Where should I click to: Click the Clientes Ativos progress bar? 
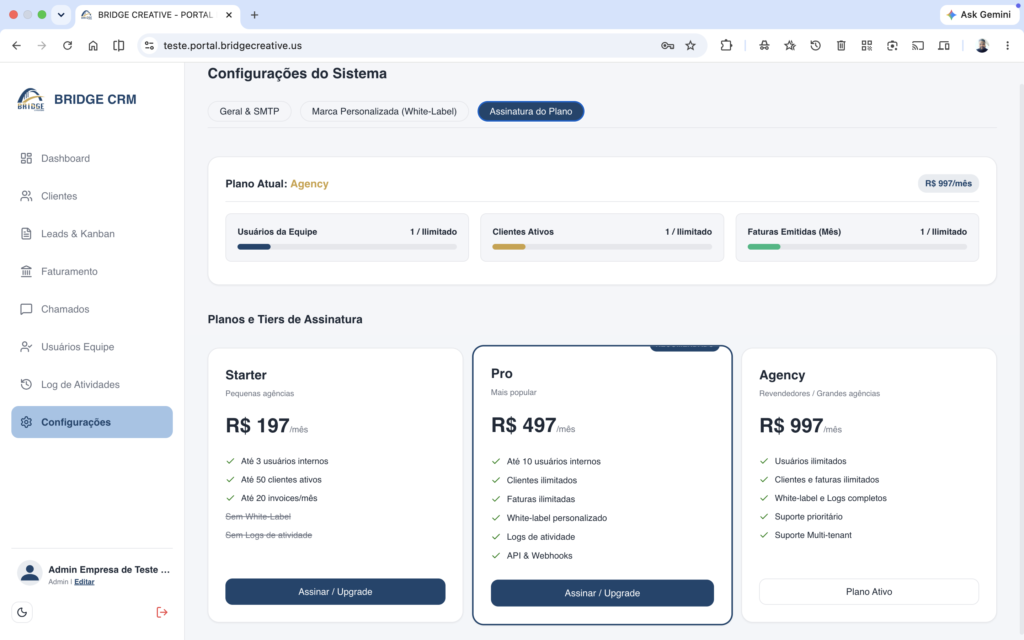pyautogui.click(x=602, y=247)
